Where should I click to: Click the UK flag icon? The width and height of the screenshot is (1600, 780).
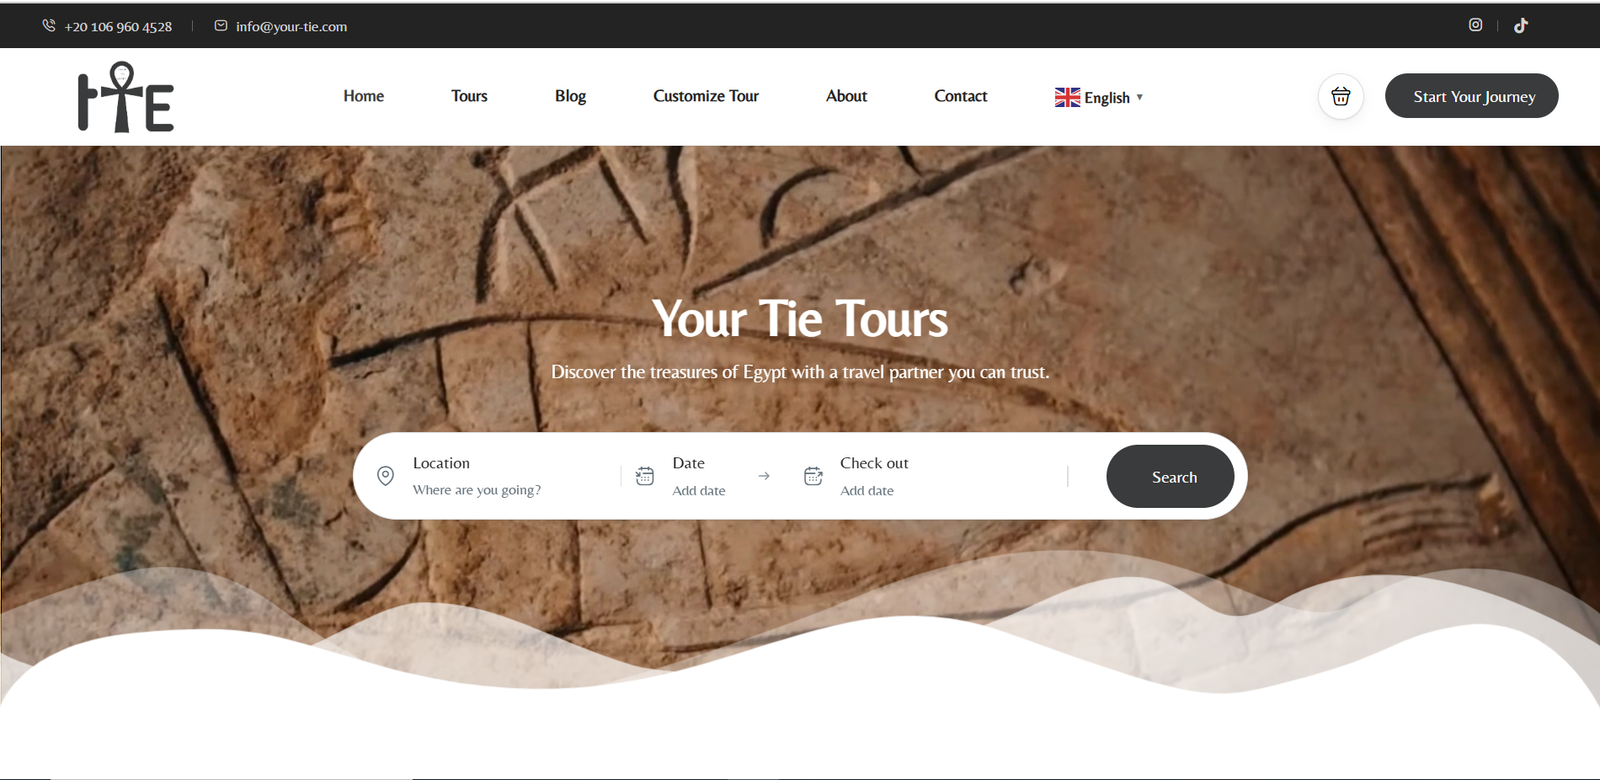coord(1067,97)
